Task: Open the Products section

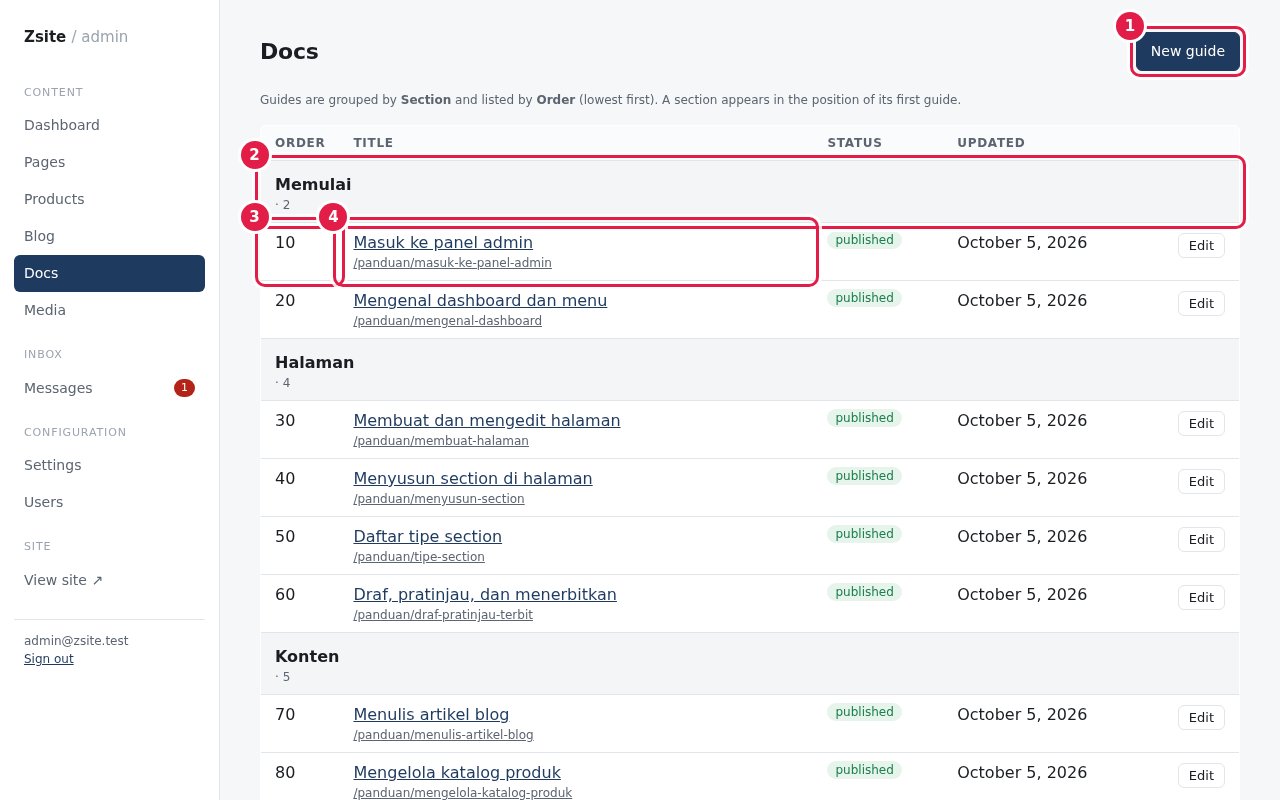Action: coord(109,199)
